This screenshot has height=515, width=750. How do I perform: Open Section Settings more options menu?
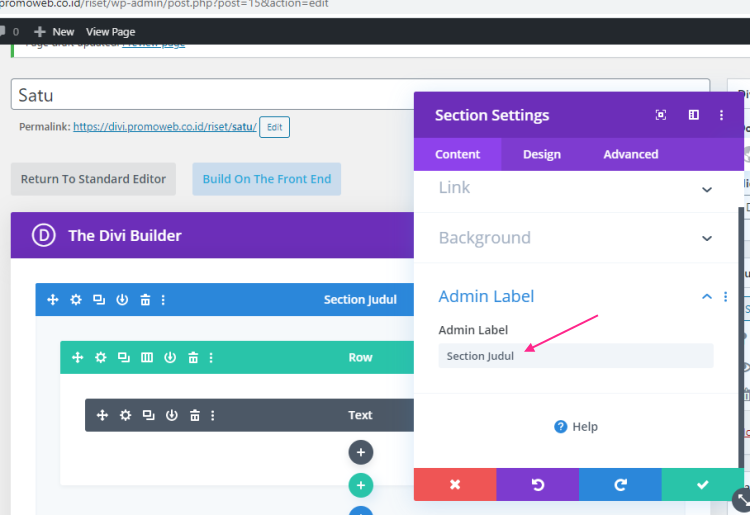point(721,115)
